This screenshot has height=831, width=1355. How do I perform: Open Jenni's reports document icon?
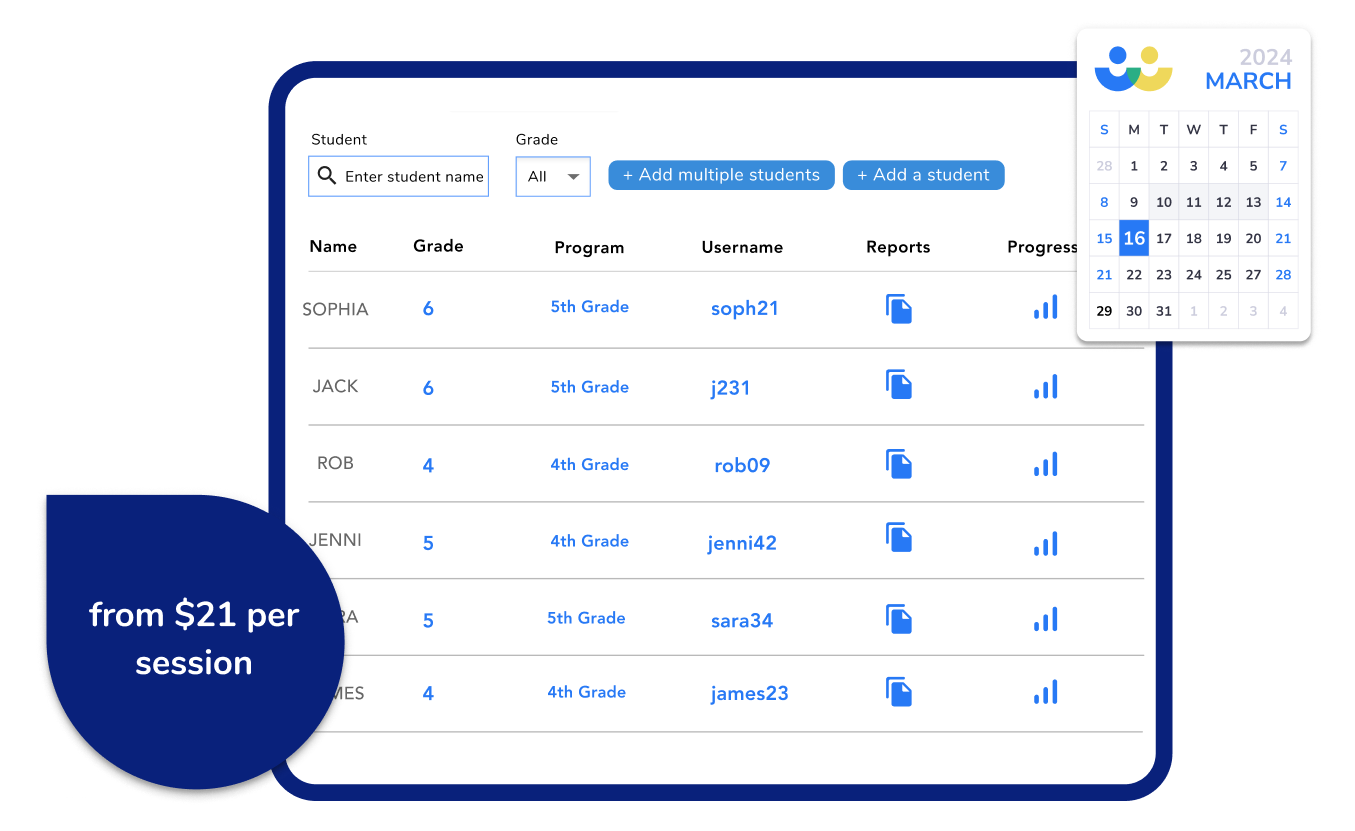[899, 538]
